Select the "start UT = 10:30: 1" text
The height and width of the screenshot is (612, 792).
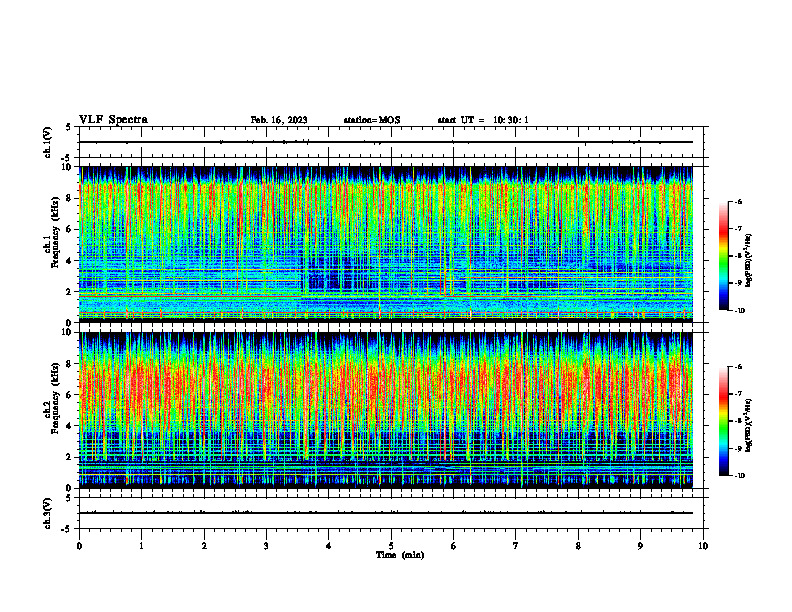click(483, 120)
